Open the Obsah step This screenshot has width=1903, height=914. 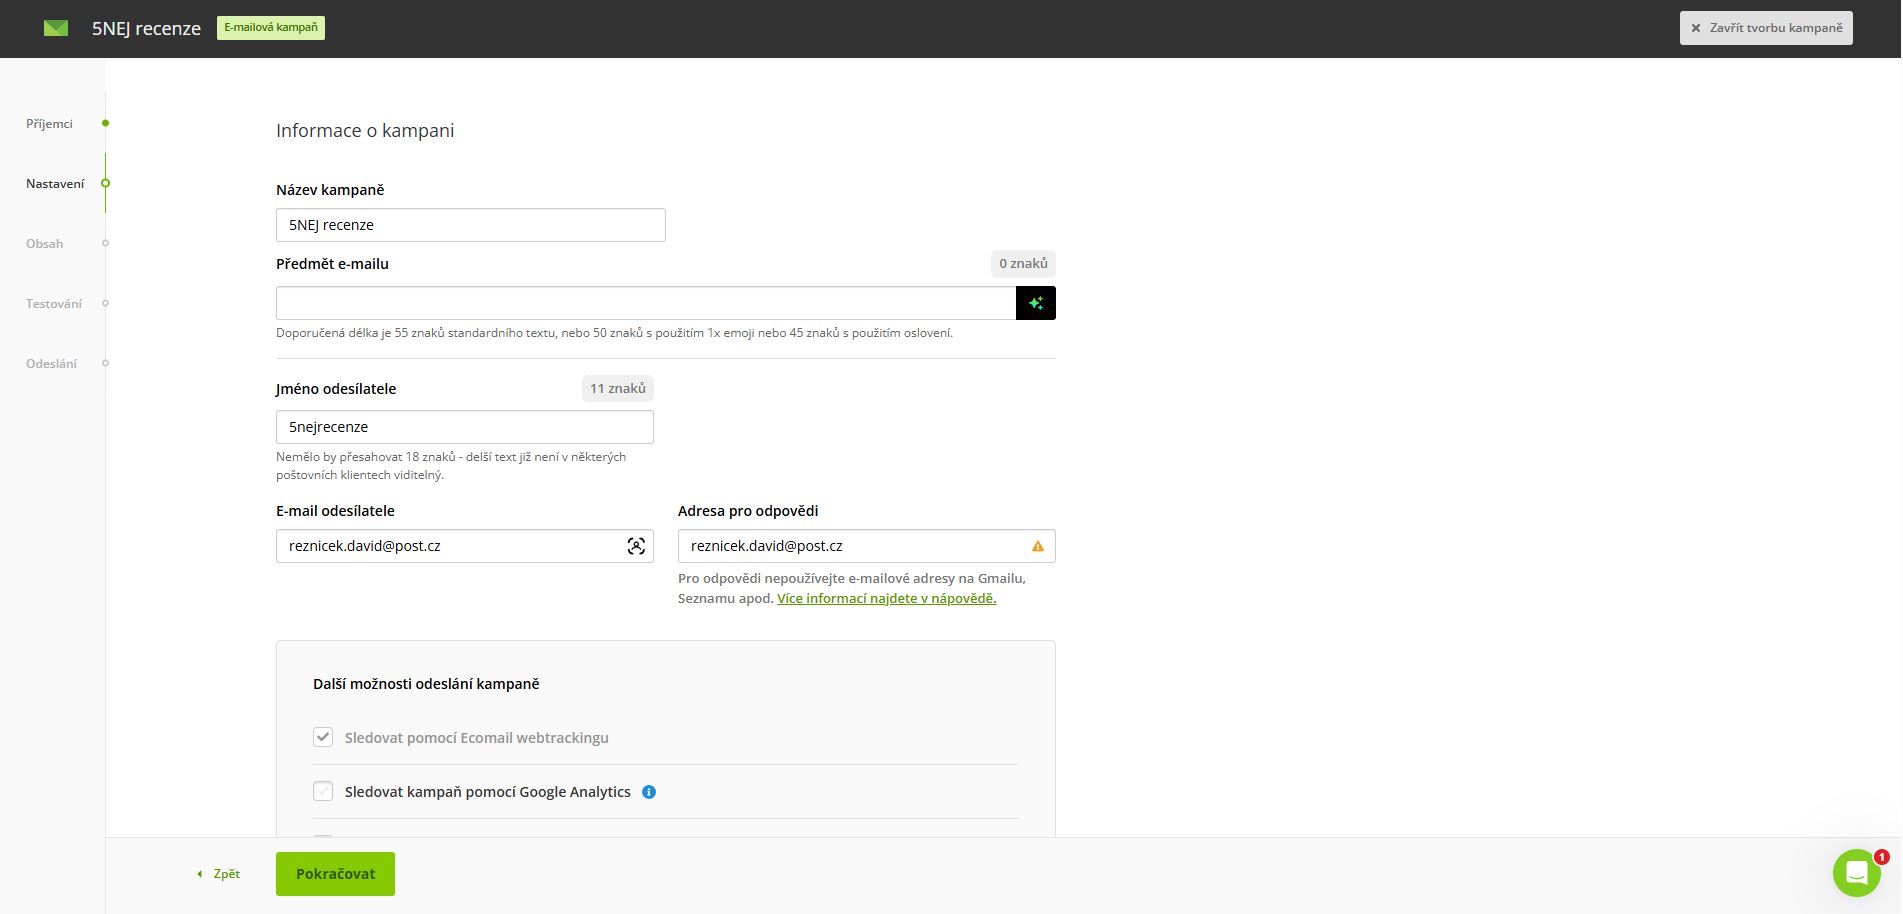click(x=45, y=244)
